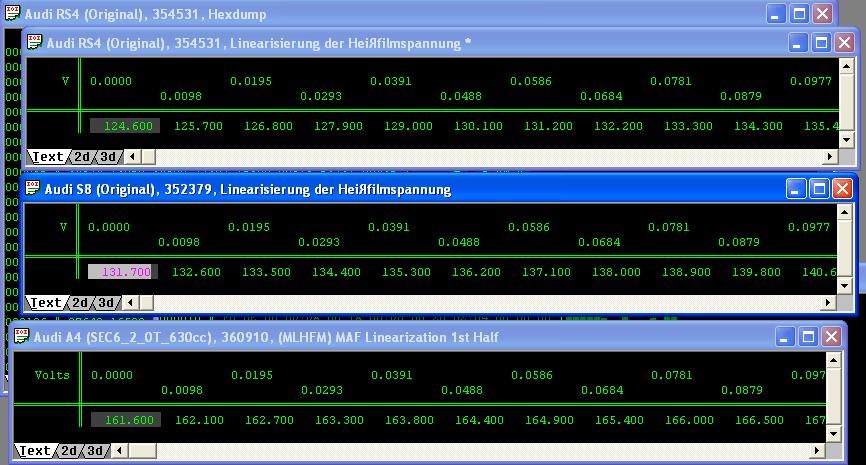
Task: Select cell 132.200 in RS4 table
Action: coord(618,126)
